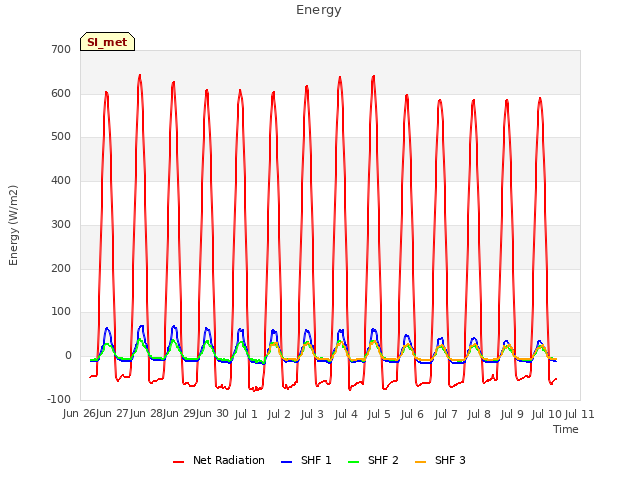Click the y-axis tick value 500

(61, 137)
